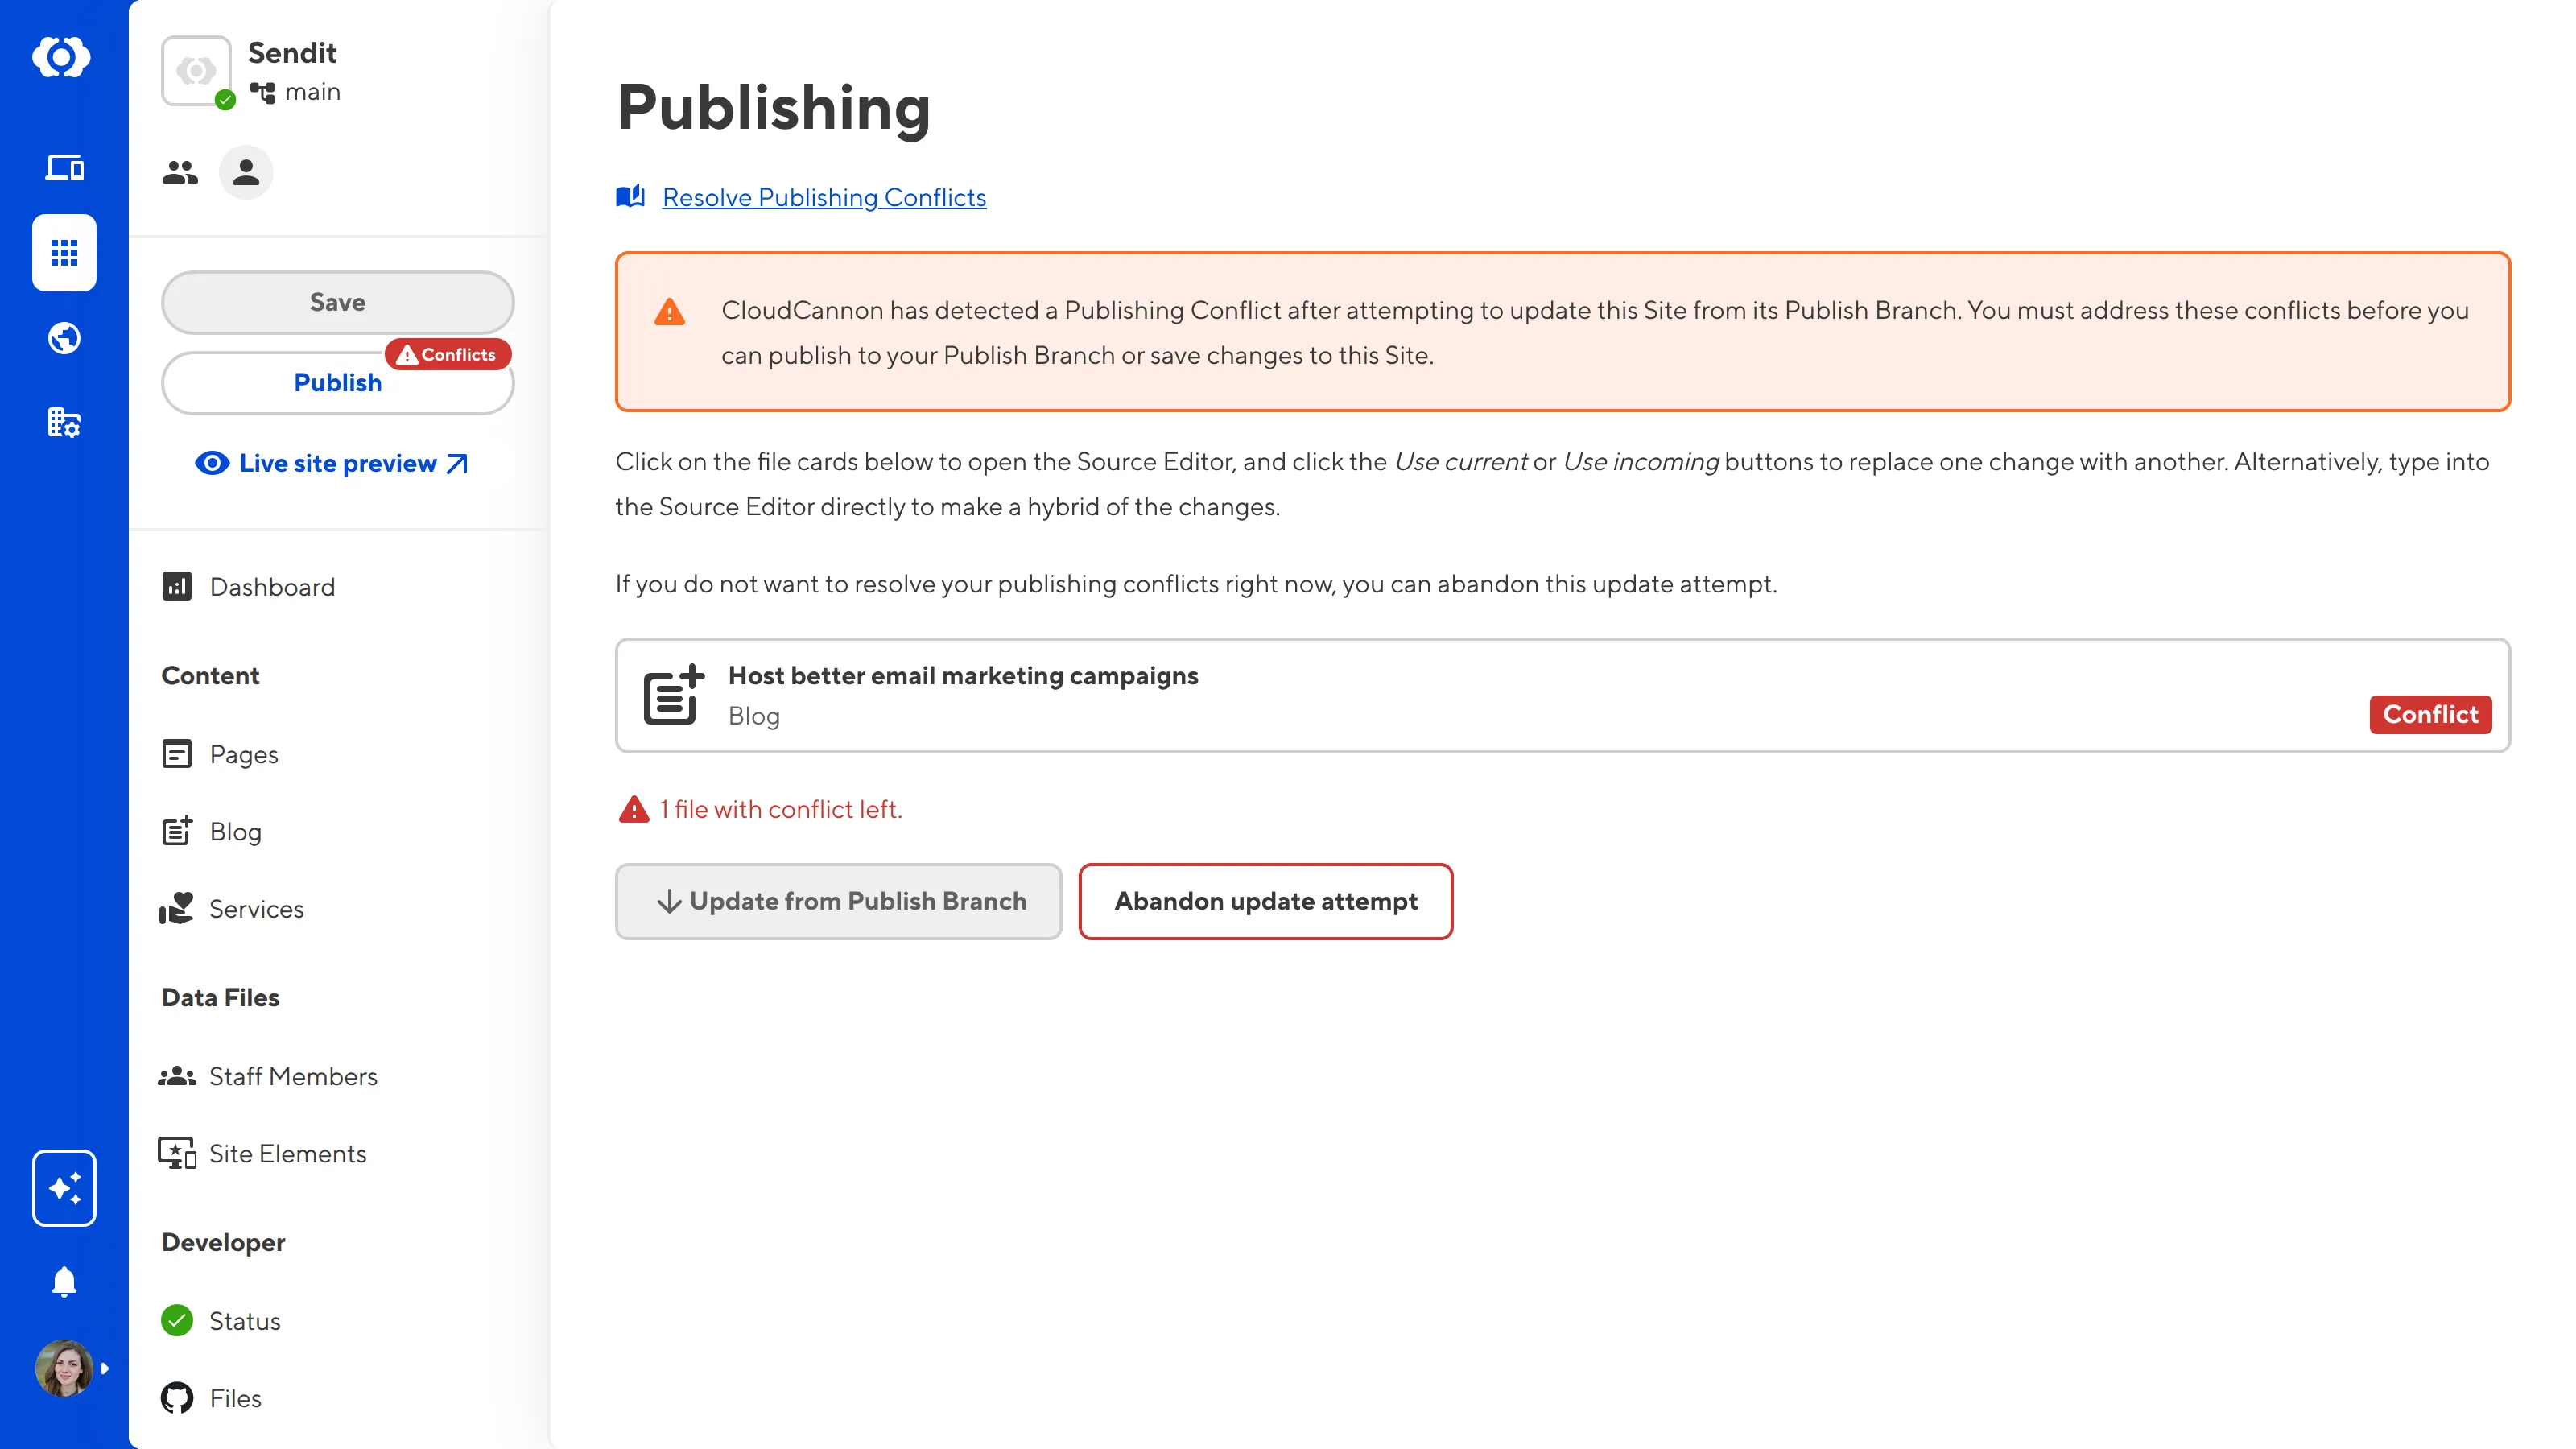
Task: Open Resolve Publishing Conflicts documentation link
Action: 824,197
